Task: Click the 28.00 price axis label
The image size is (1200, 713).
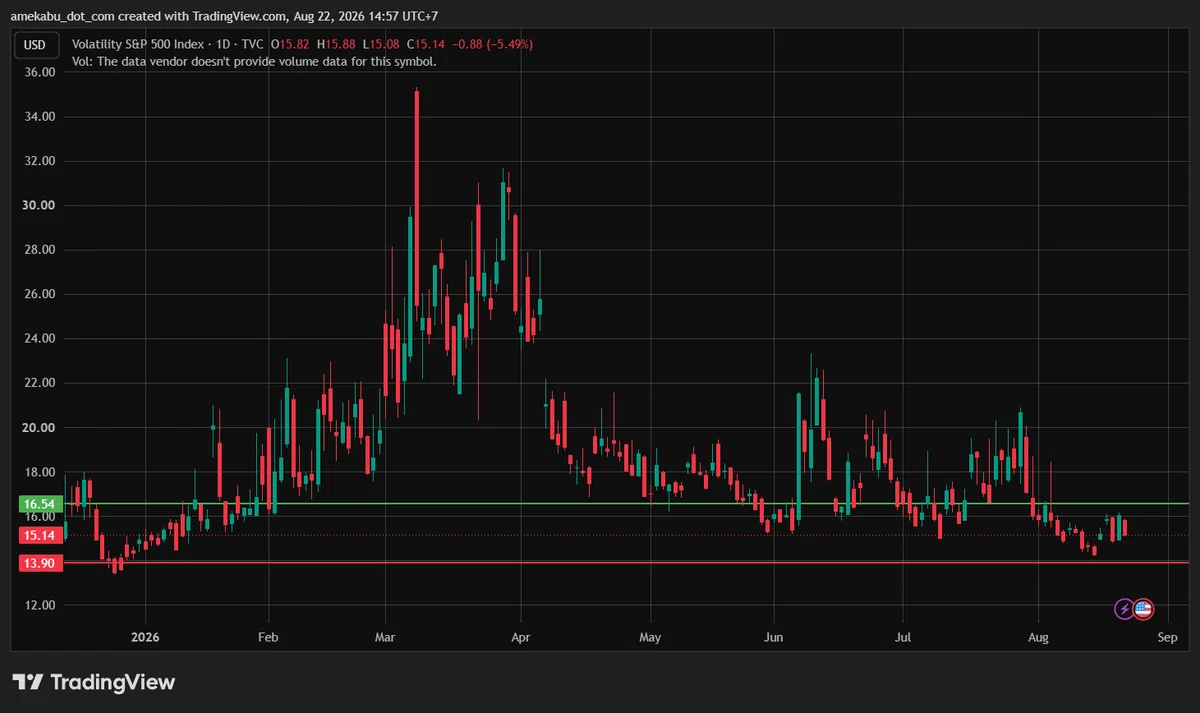Action: (x=40, y=250)
